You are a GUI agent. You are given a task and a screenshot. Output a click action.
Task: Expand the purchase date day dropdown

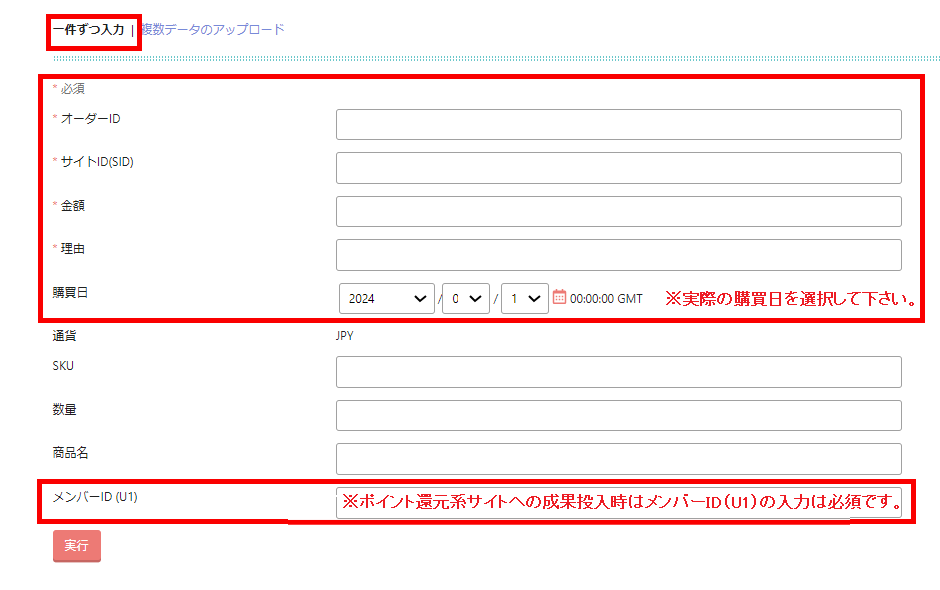pos(524,298)
